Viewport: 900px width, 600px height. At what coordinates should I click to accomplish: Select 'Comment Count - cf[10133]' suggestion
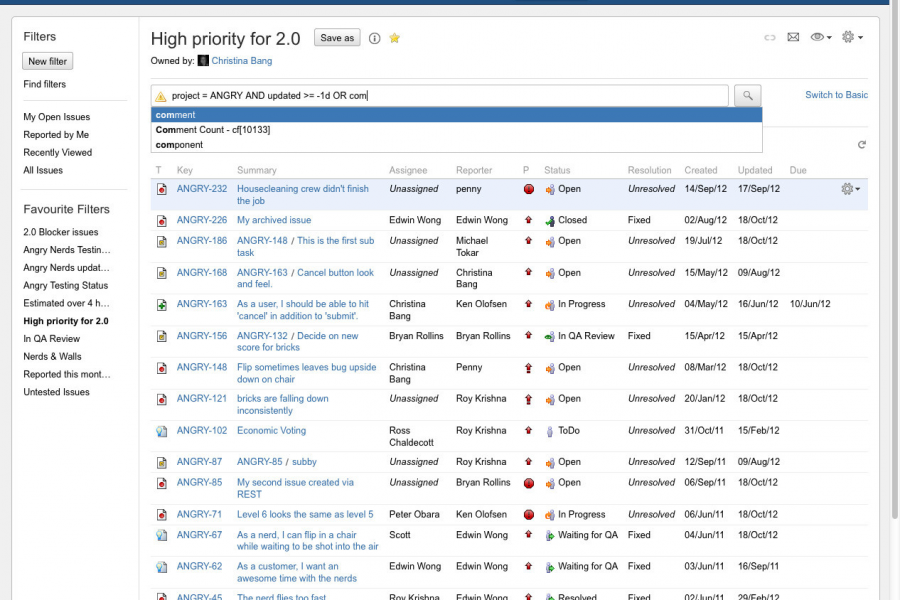[x=456, y=130]
